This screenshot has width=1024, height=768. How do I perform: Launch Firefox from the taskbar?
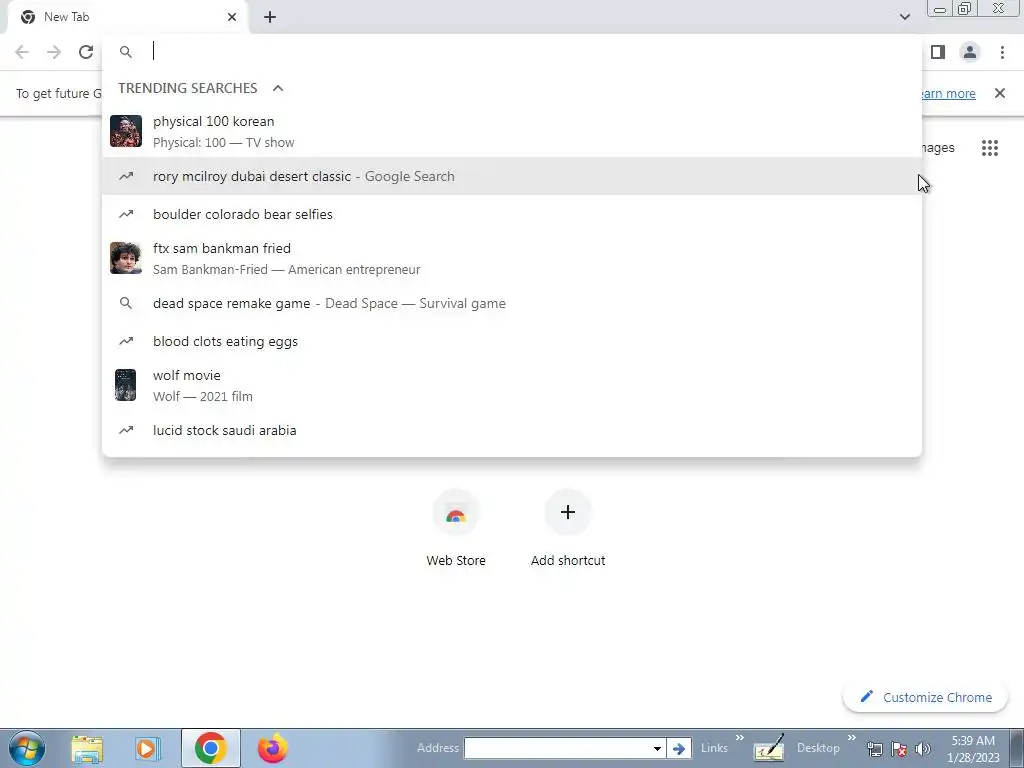[272, 748]
